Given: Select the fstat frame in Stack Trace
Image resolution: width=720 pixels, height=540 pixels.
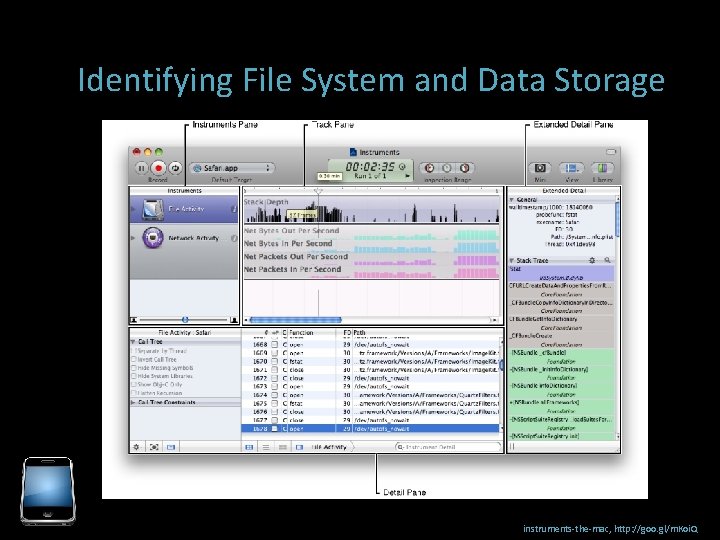Looking at the screenshot, I should click(x=561, y=273).
